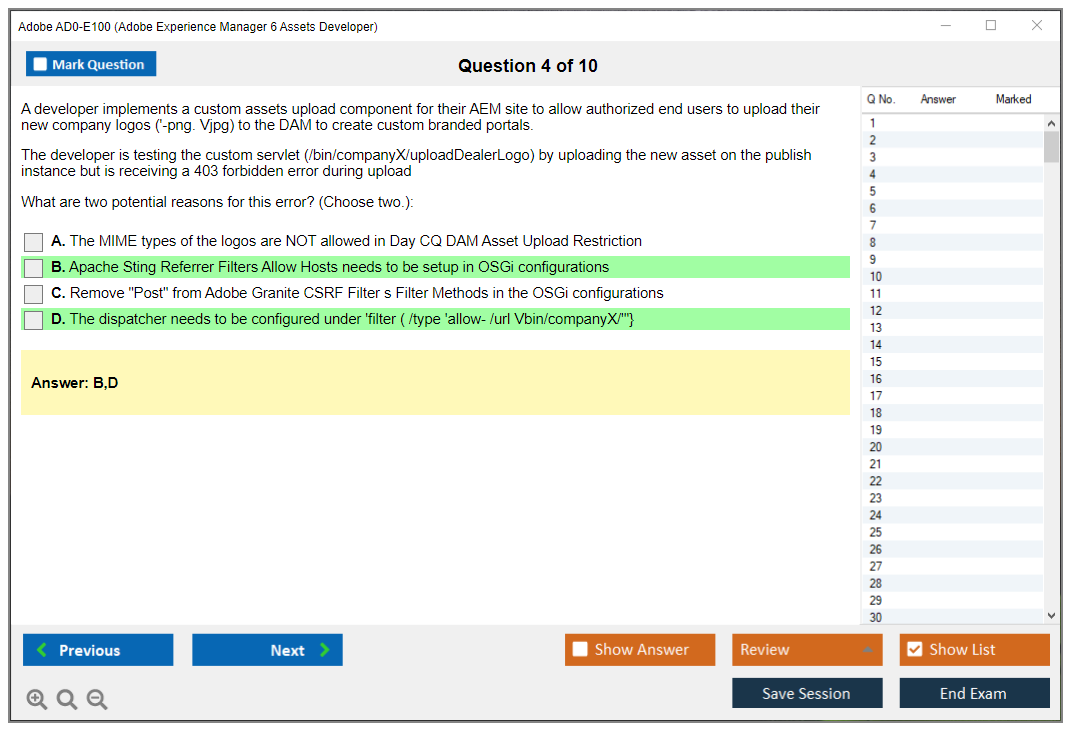Viewport: 1075px width, 735px height.
Task: Click the green left arrow on Previous
Action: tap(42, 650)
